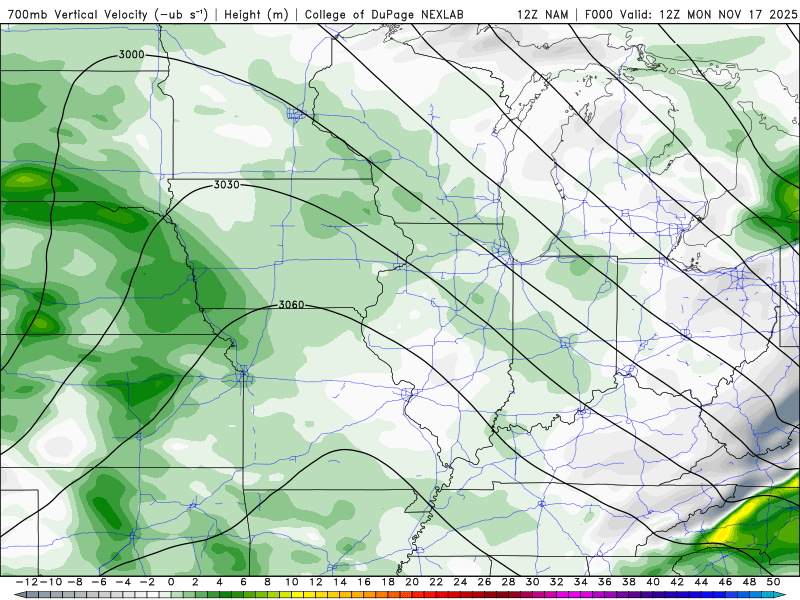Click the 24 value on the color scale

click(460, 582)
